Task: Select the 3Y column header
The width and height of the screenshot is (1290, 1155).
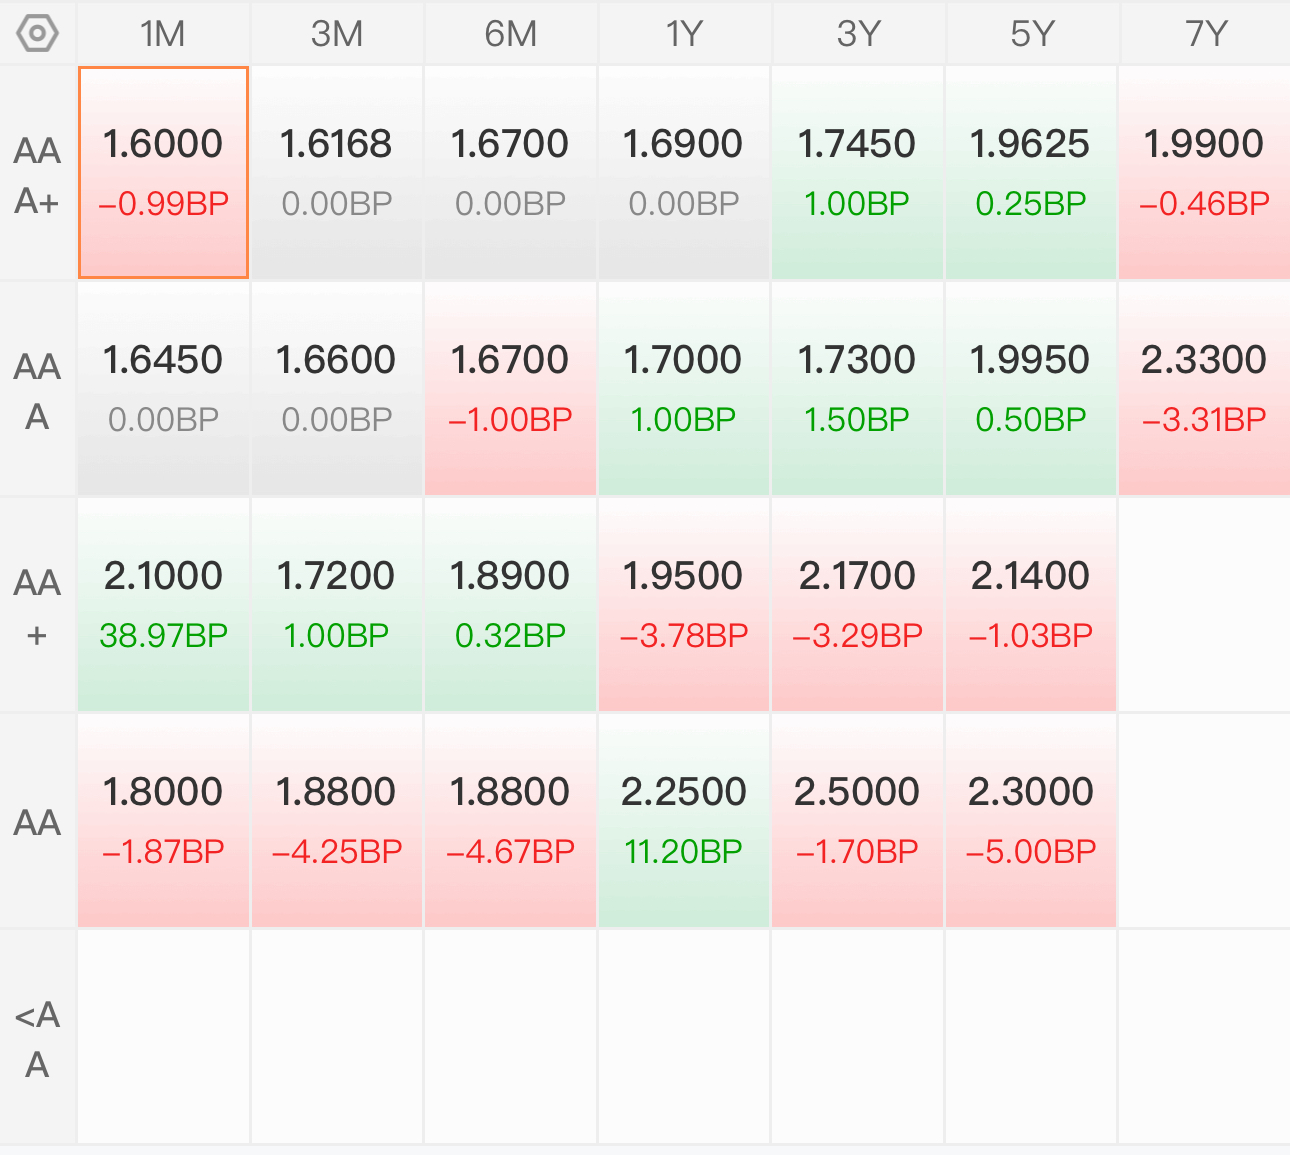Action: click(858, 34)
